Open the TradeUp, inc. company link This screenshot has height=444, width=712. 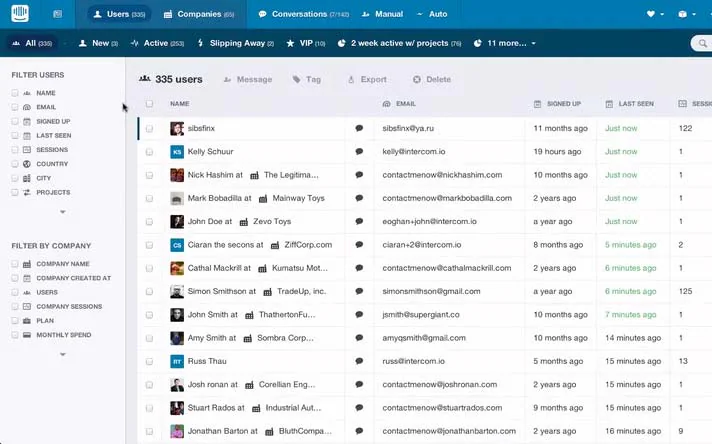point(302,291)
